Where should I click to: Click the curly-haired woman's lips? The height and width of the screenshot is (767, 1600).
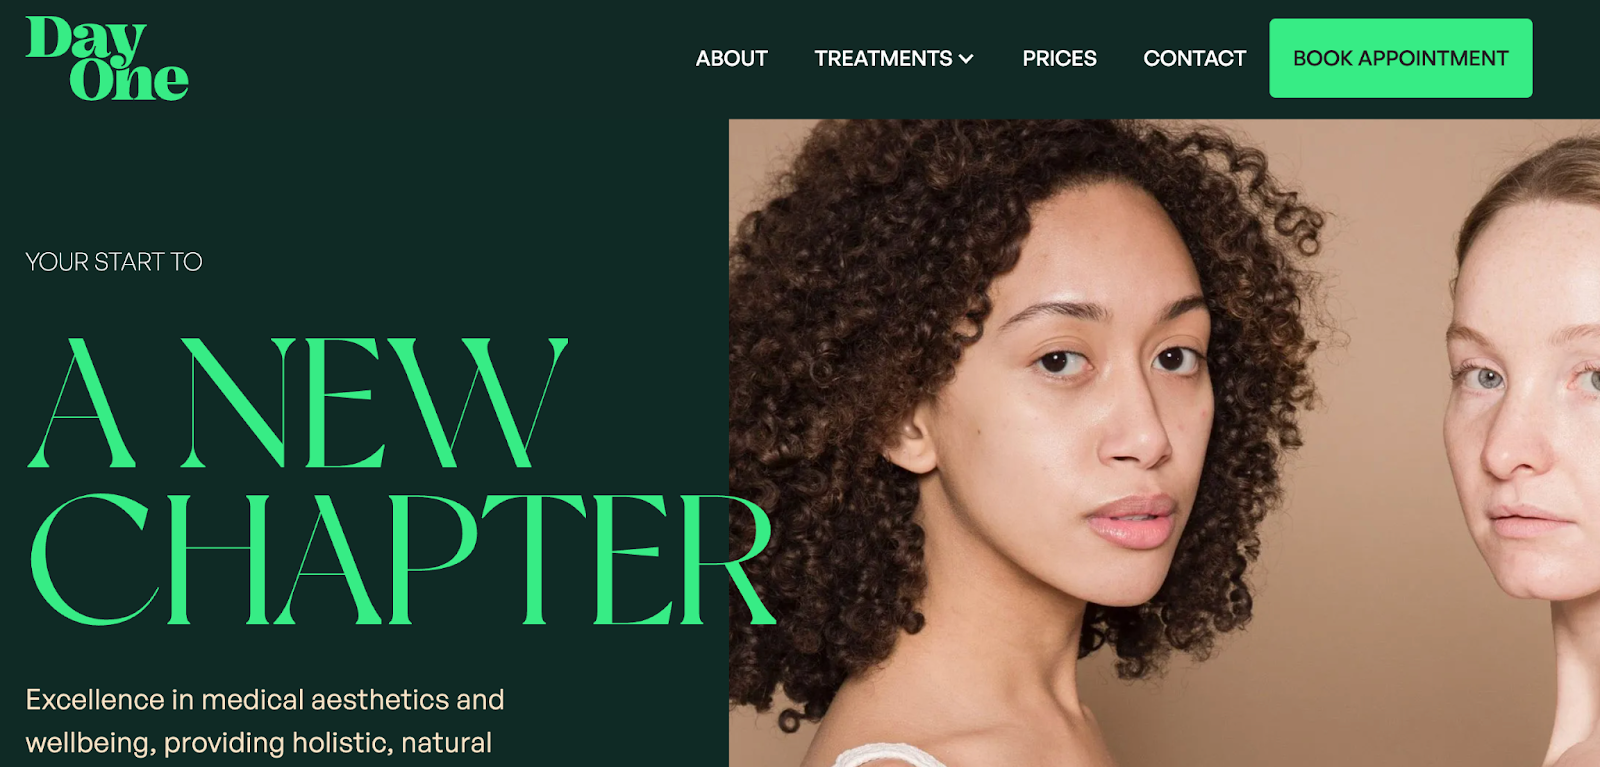point(1130,520)
